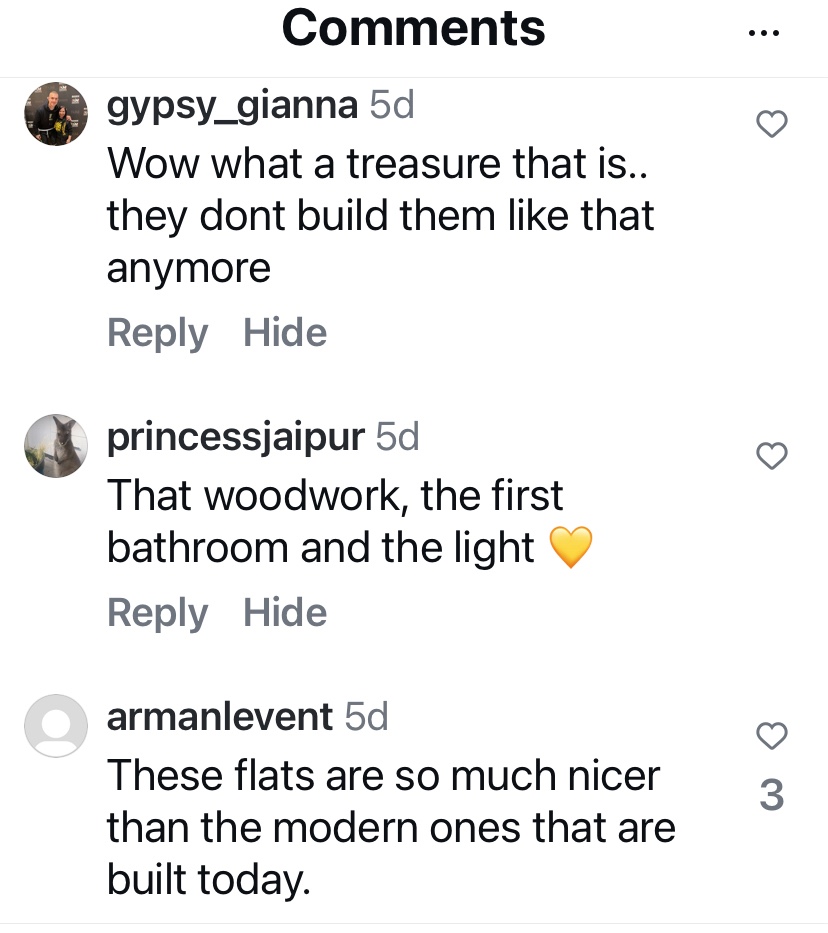Reply to gypsy_gianna's comment
This screenshot has width=828, height=933.
coord(157,333)
